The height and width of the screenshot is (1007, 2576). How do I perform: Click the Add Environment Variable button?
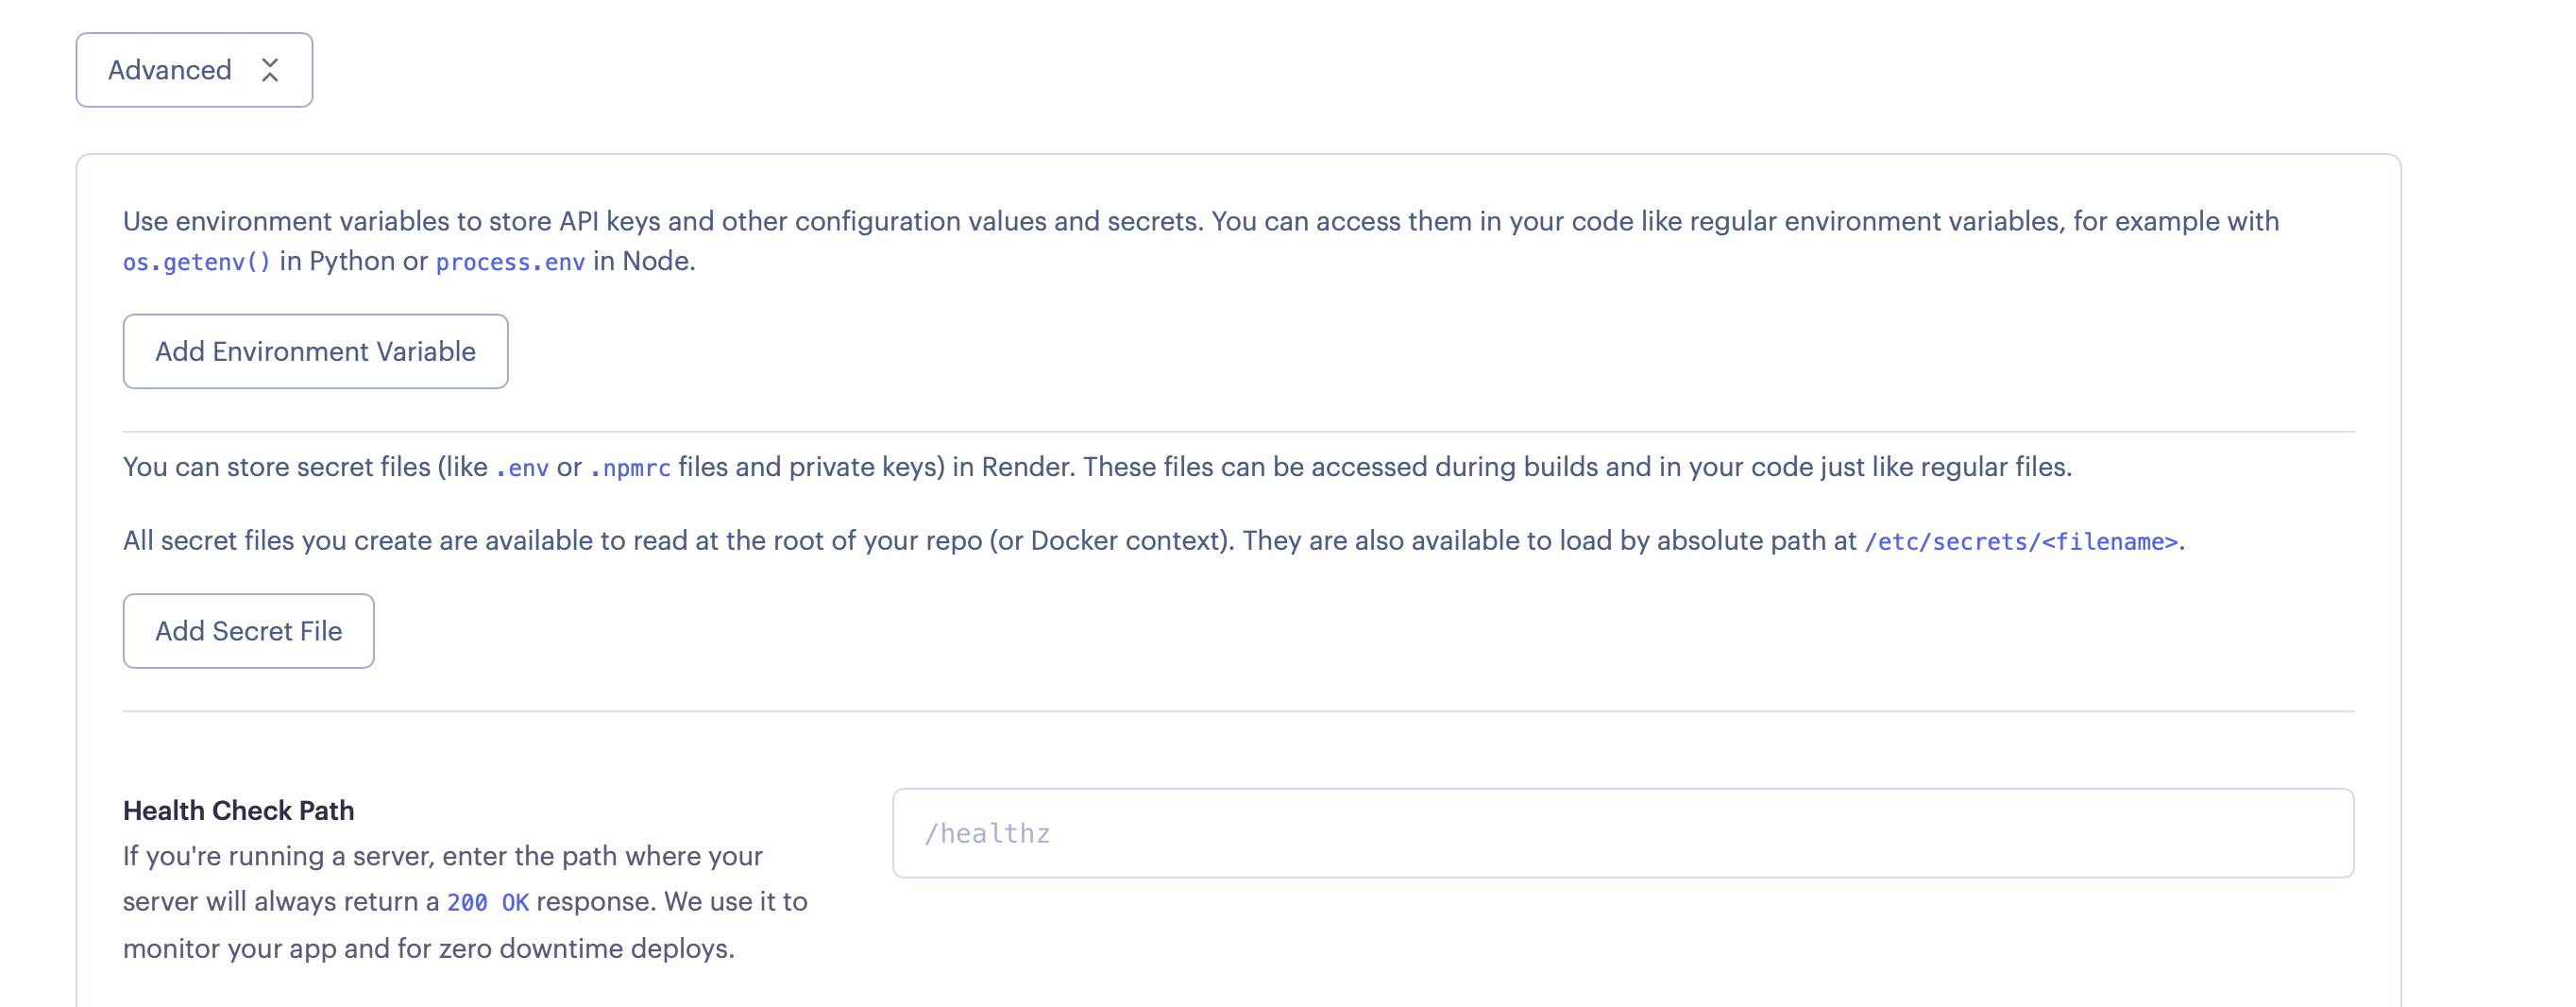click(x=315, y=351)
